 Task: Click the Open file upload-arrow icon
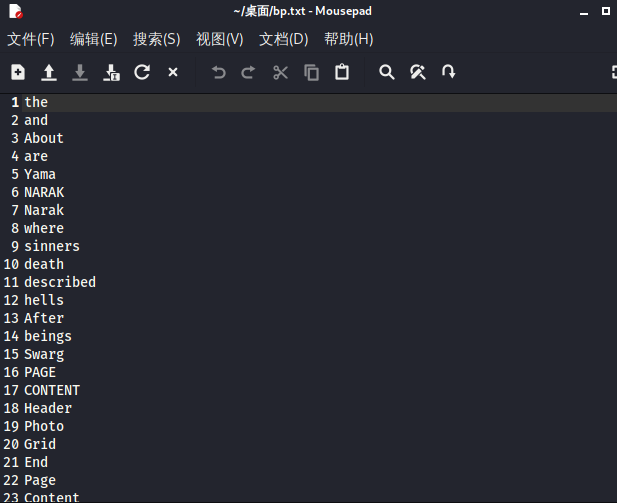coord(49,72)
